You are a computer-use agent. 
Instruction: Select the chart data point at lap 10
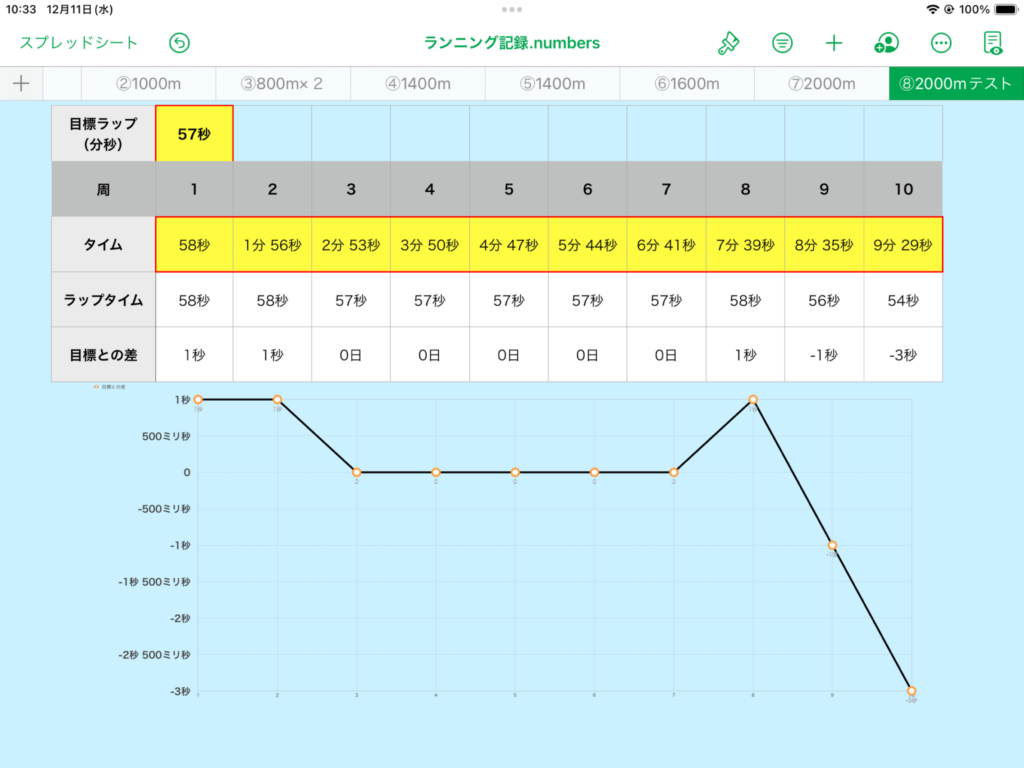pyautogui.click(x=912, y=691)
